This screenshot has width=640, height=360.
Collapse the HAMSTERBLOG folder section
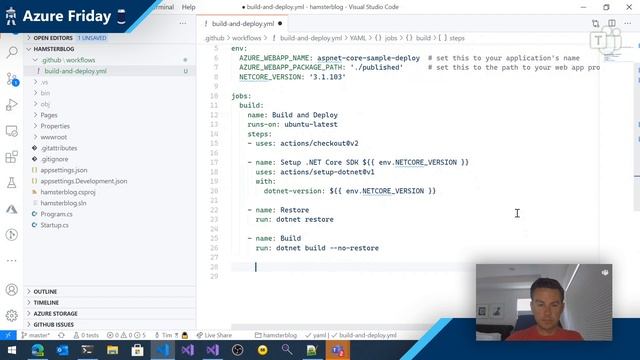pos(109,49)
